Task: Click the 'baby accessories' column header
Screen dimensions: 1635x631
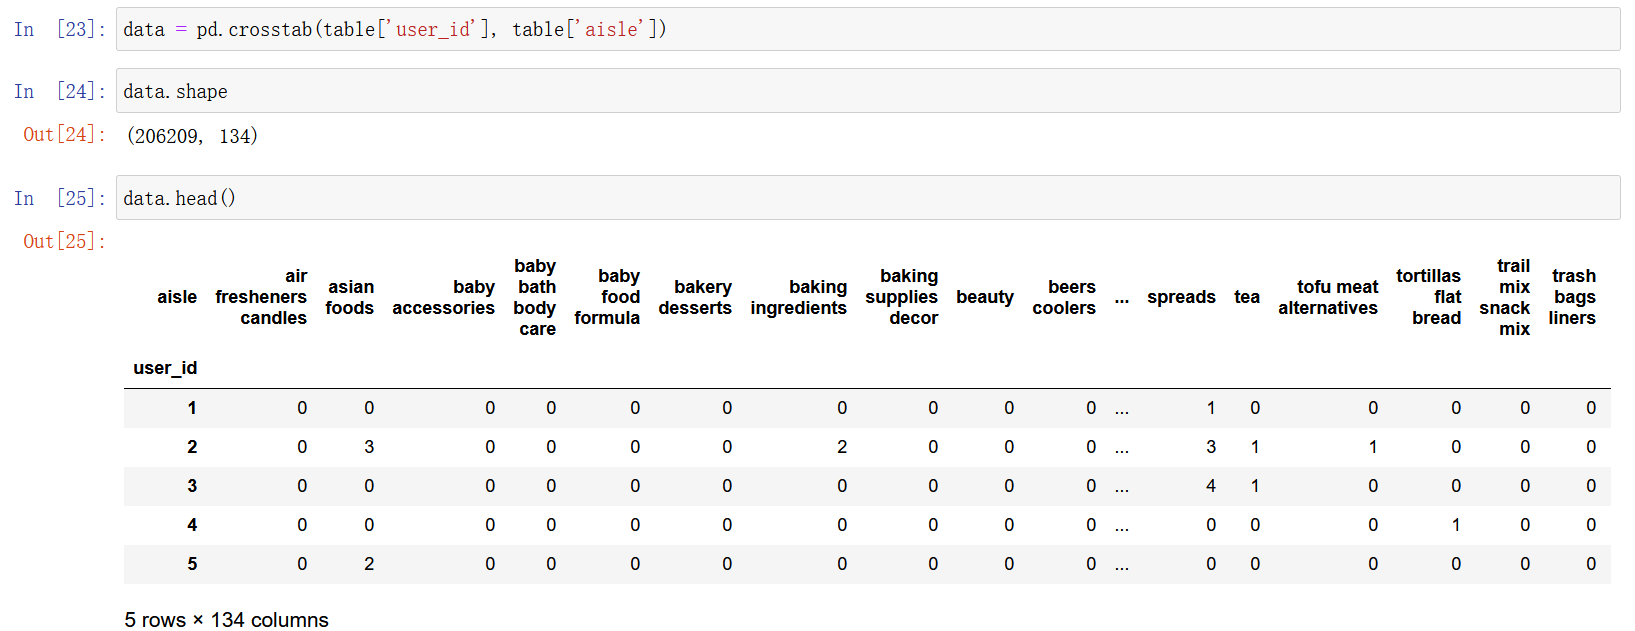Action: pyautogui.click(x=443, y=297)
